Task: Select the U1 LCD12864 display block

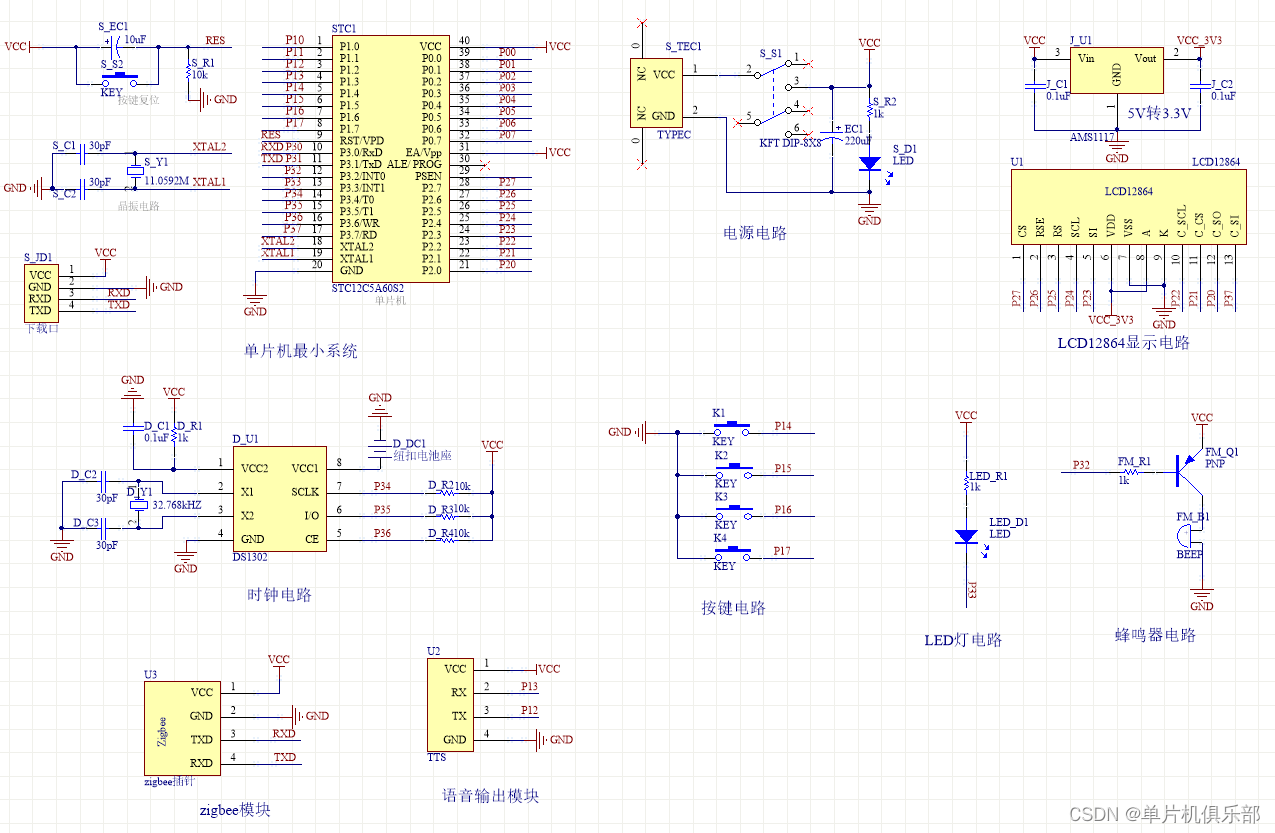Action: tap(1128, 206)
